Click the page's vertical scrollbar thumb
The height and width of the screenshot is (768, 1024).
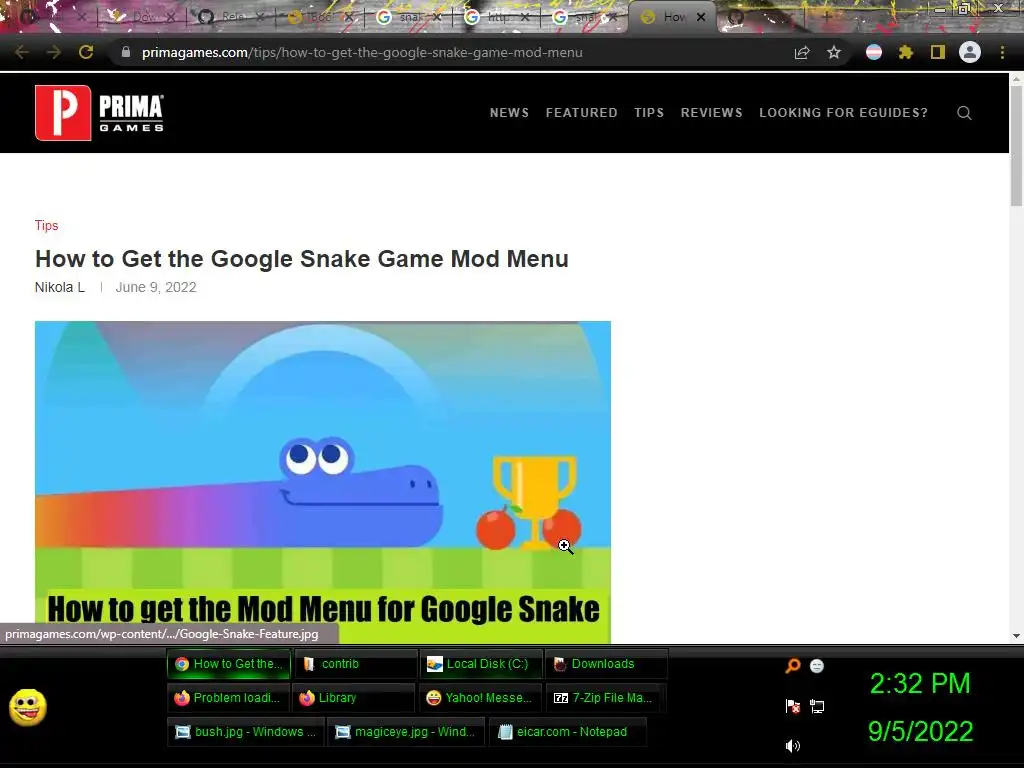(x=1016, y=145)
